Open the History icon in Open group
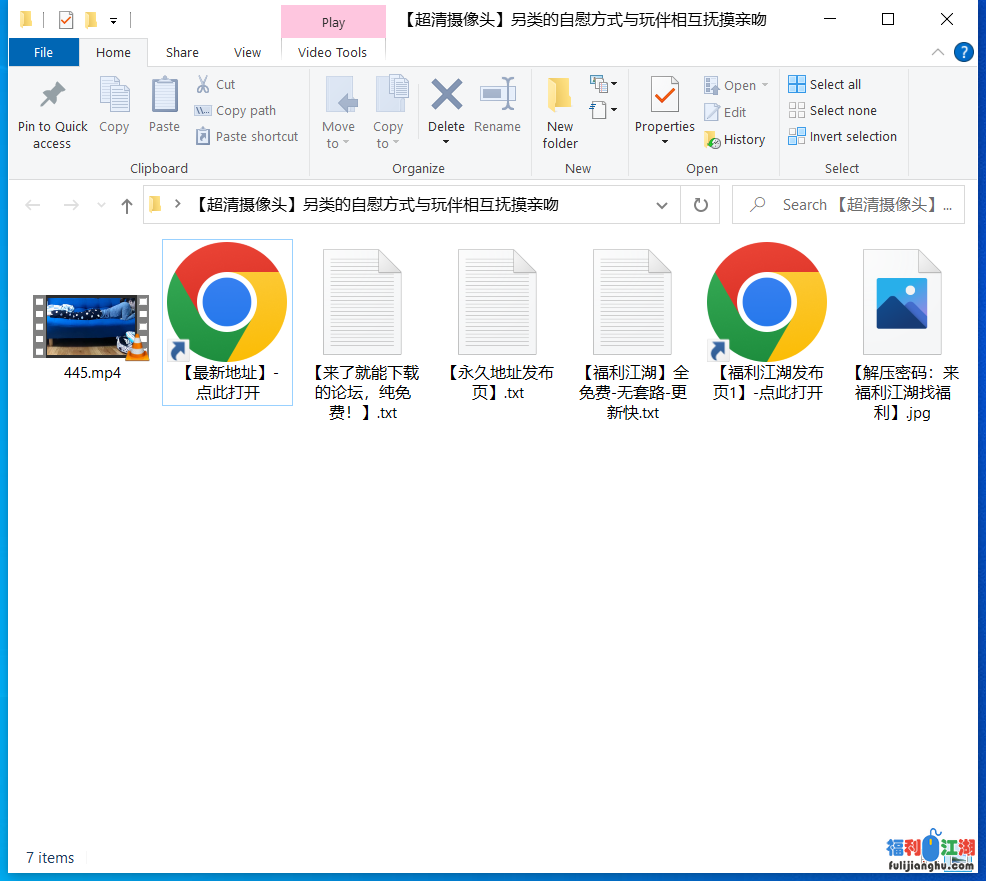The width and height of the screenshot is (986, 881). [712, 140]
